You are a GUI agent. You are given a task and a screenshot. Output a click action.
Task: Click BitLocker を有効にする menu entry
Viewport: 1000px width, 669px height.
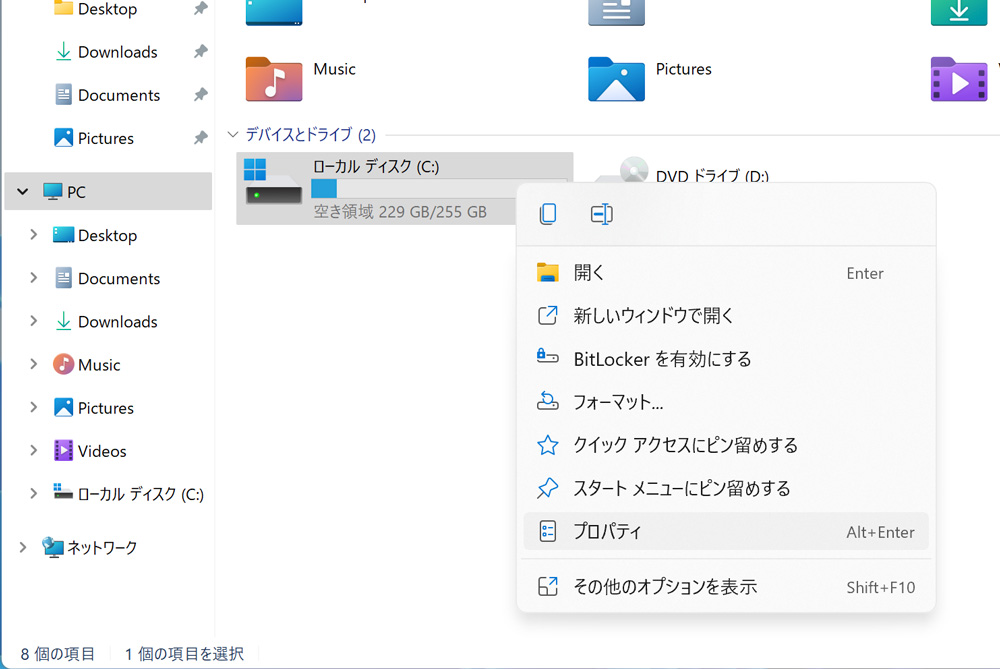pos(662,359)
